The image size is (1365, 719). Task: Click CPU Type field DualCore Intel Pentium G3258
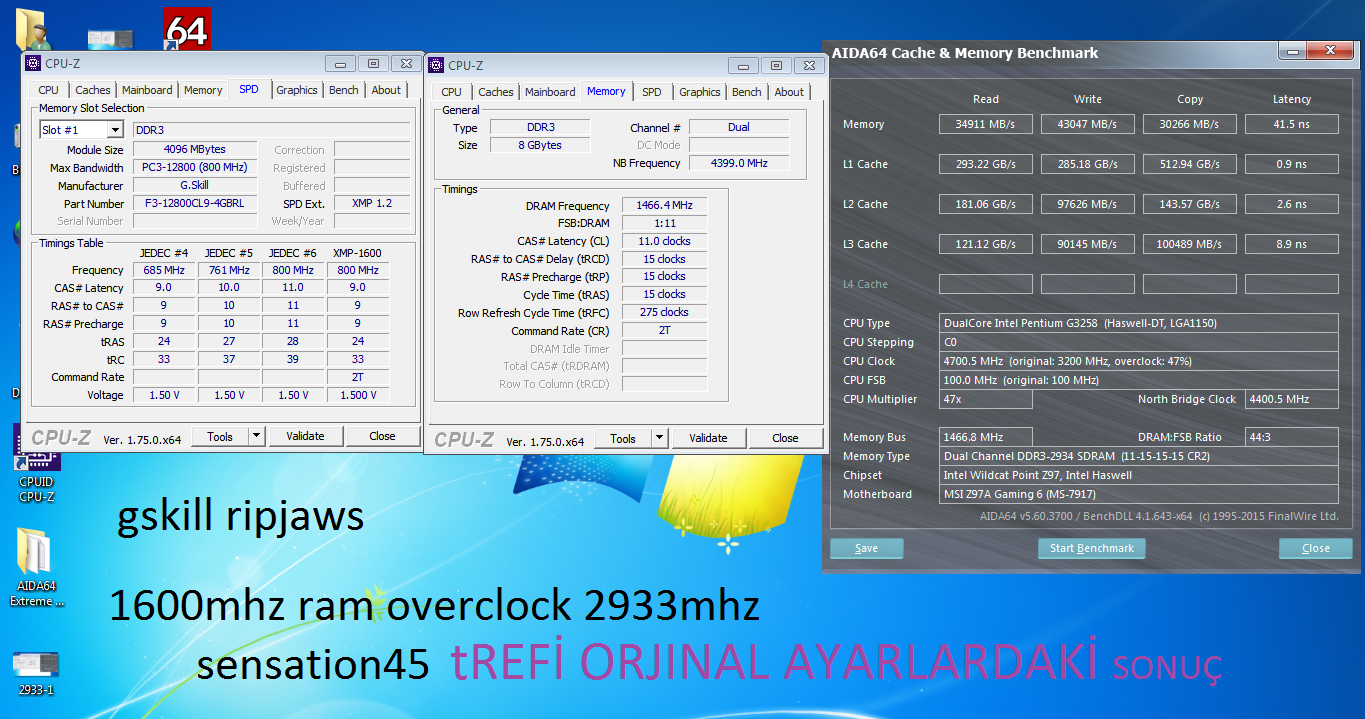[x=1139, y=323]
